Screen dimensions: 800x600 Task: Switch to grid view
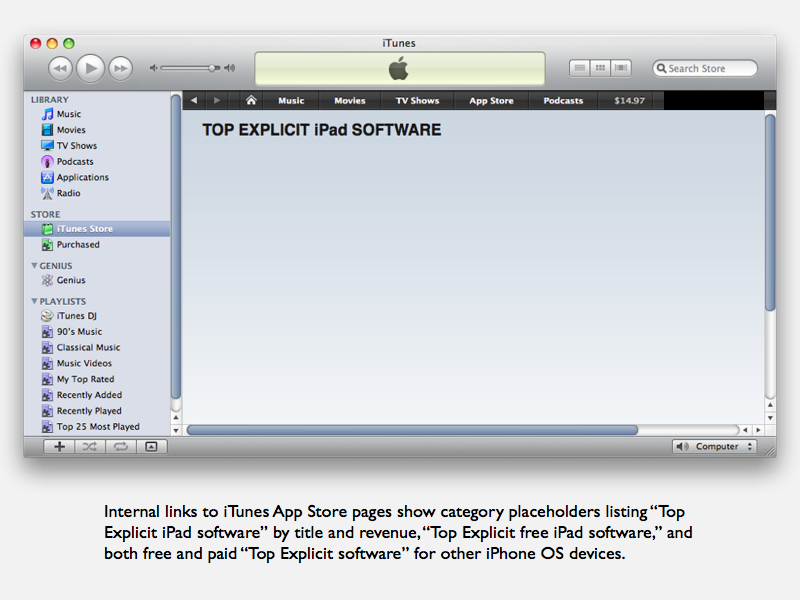point(601,68)
